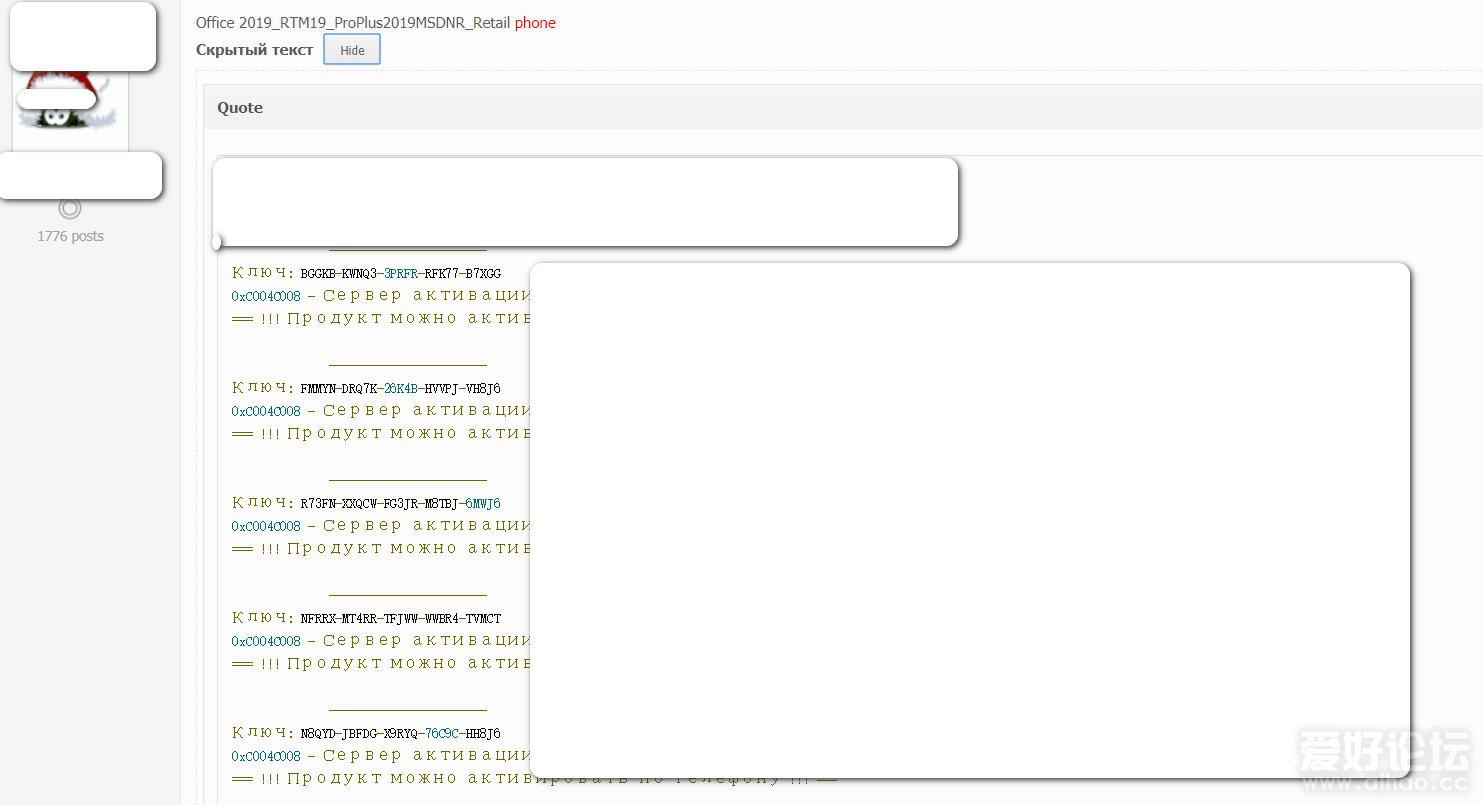Click the red 'phone' word in title
The image size is (1483, 805).
click(x=535, y=22)
